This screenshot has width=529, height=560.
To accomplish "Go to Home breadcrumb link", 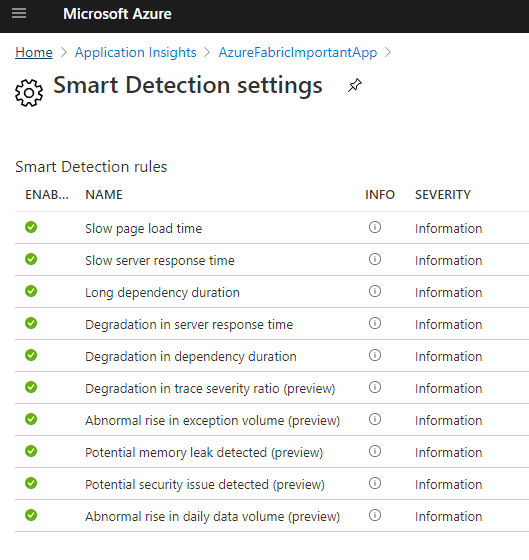I will pos(34,52).
